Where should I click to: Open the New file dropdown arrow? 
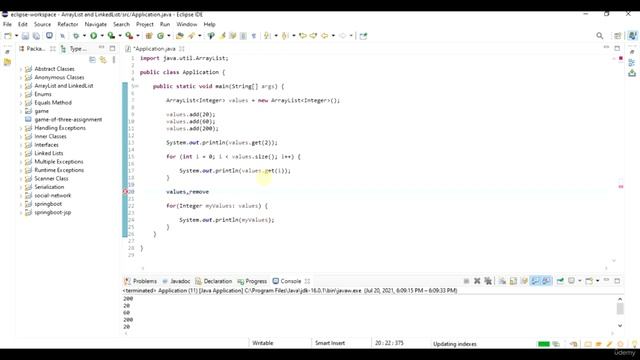click(16, 36)
